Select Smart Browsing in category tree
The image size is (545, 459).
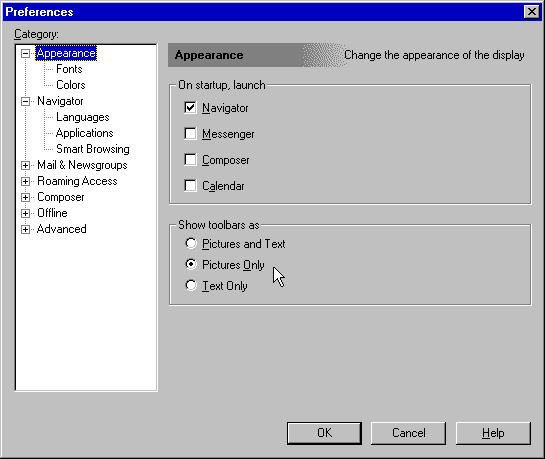[93, 149]
